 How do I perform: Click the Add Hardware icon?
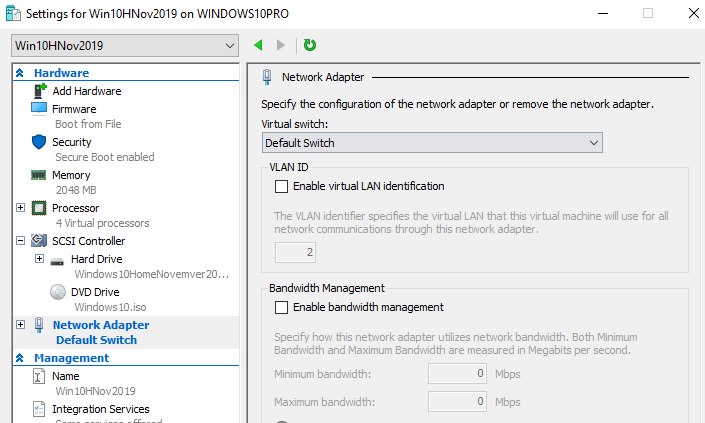(x=40, y=91)
